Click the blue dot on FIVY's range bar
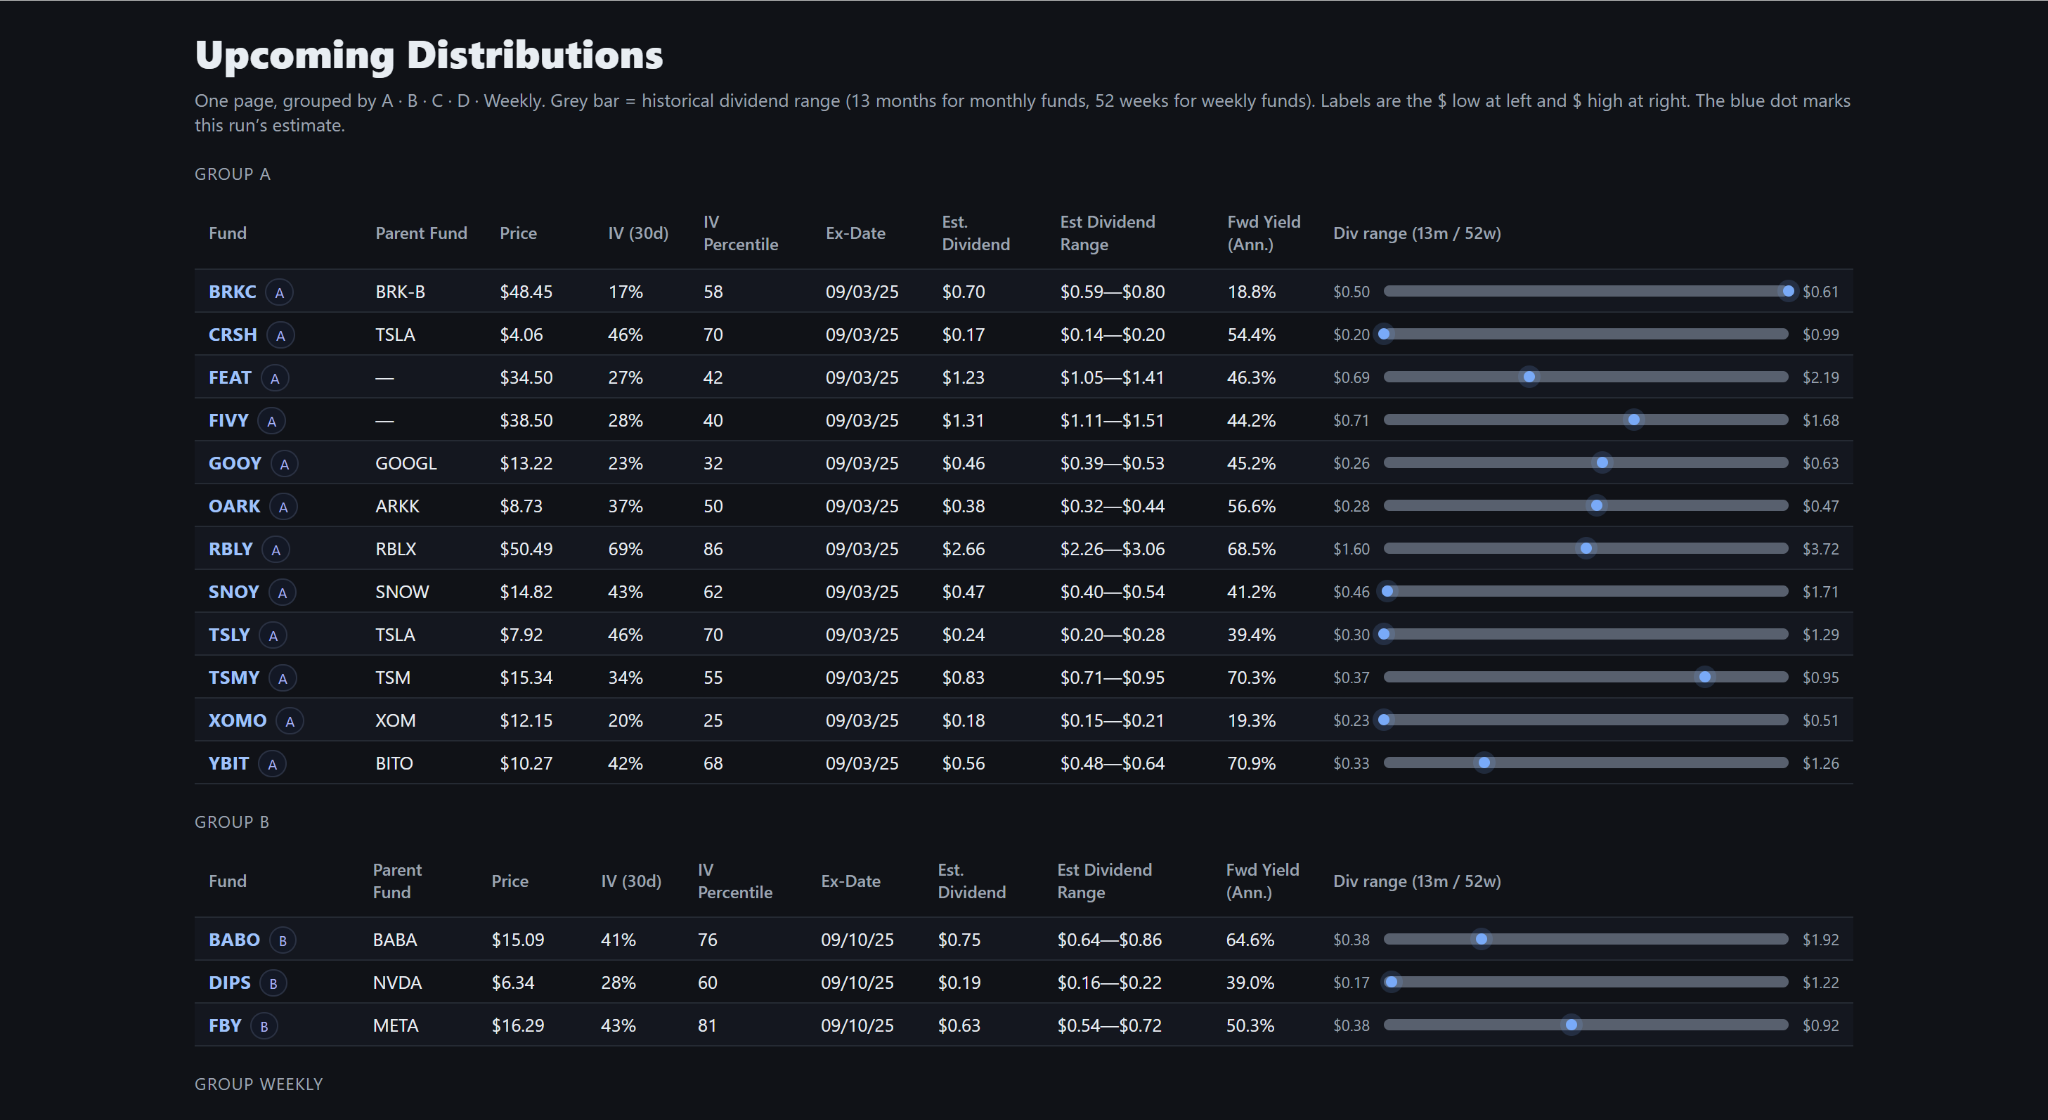Image resolution: width=2048 pixels, height=1120 pixels. pyautogui.click(x=1634, y=421)
